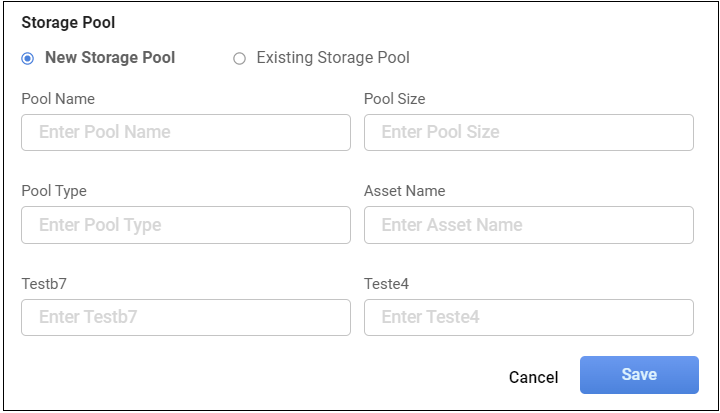Choose the Existing Storage Pool radio button
The image size is (720, 413).
239,58
